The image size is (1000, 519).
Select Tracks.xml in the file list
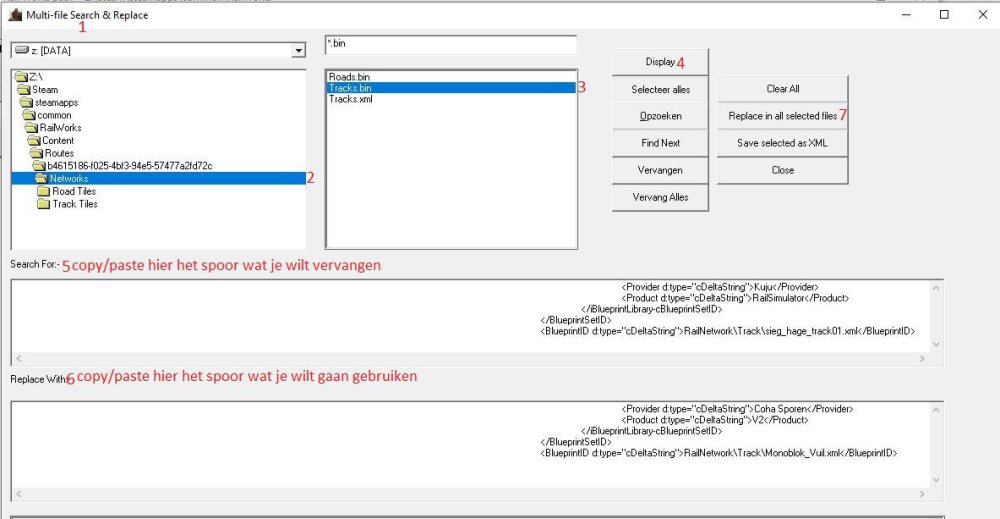pos(350,100)
